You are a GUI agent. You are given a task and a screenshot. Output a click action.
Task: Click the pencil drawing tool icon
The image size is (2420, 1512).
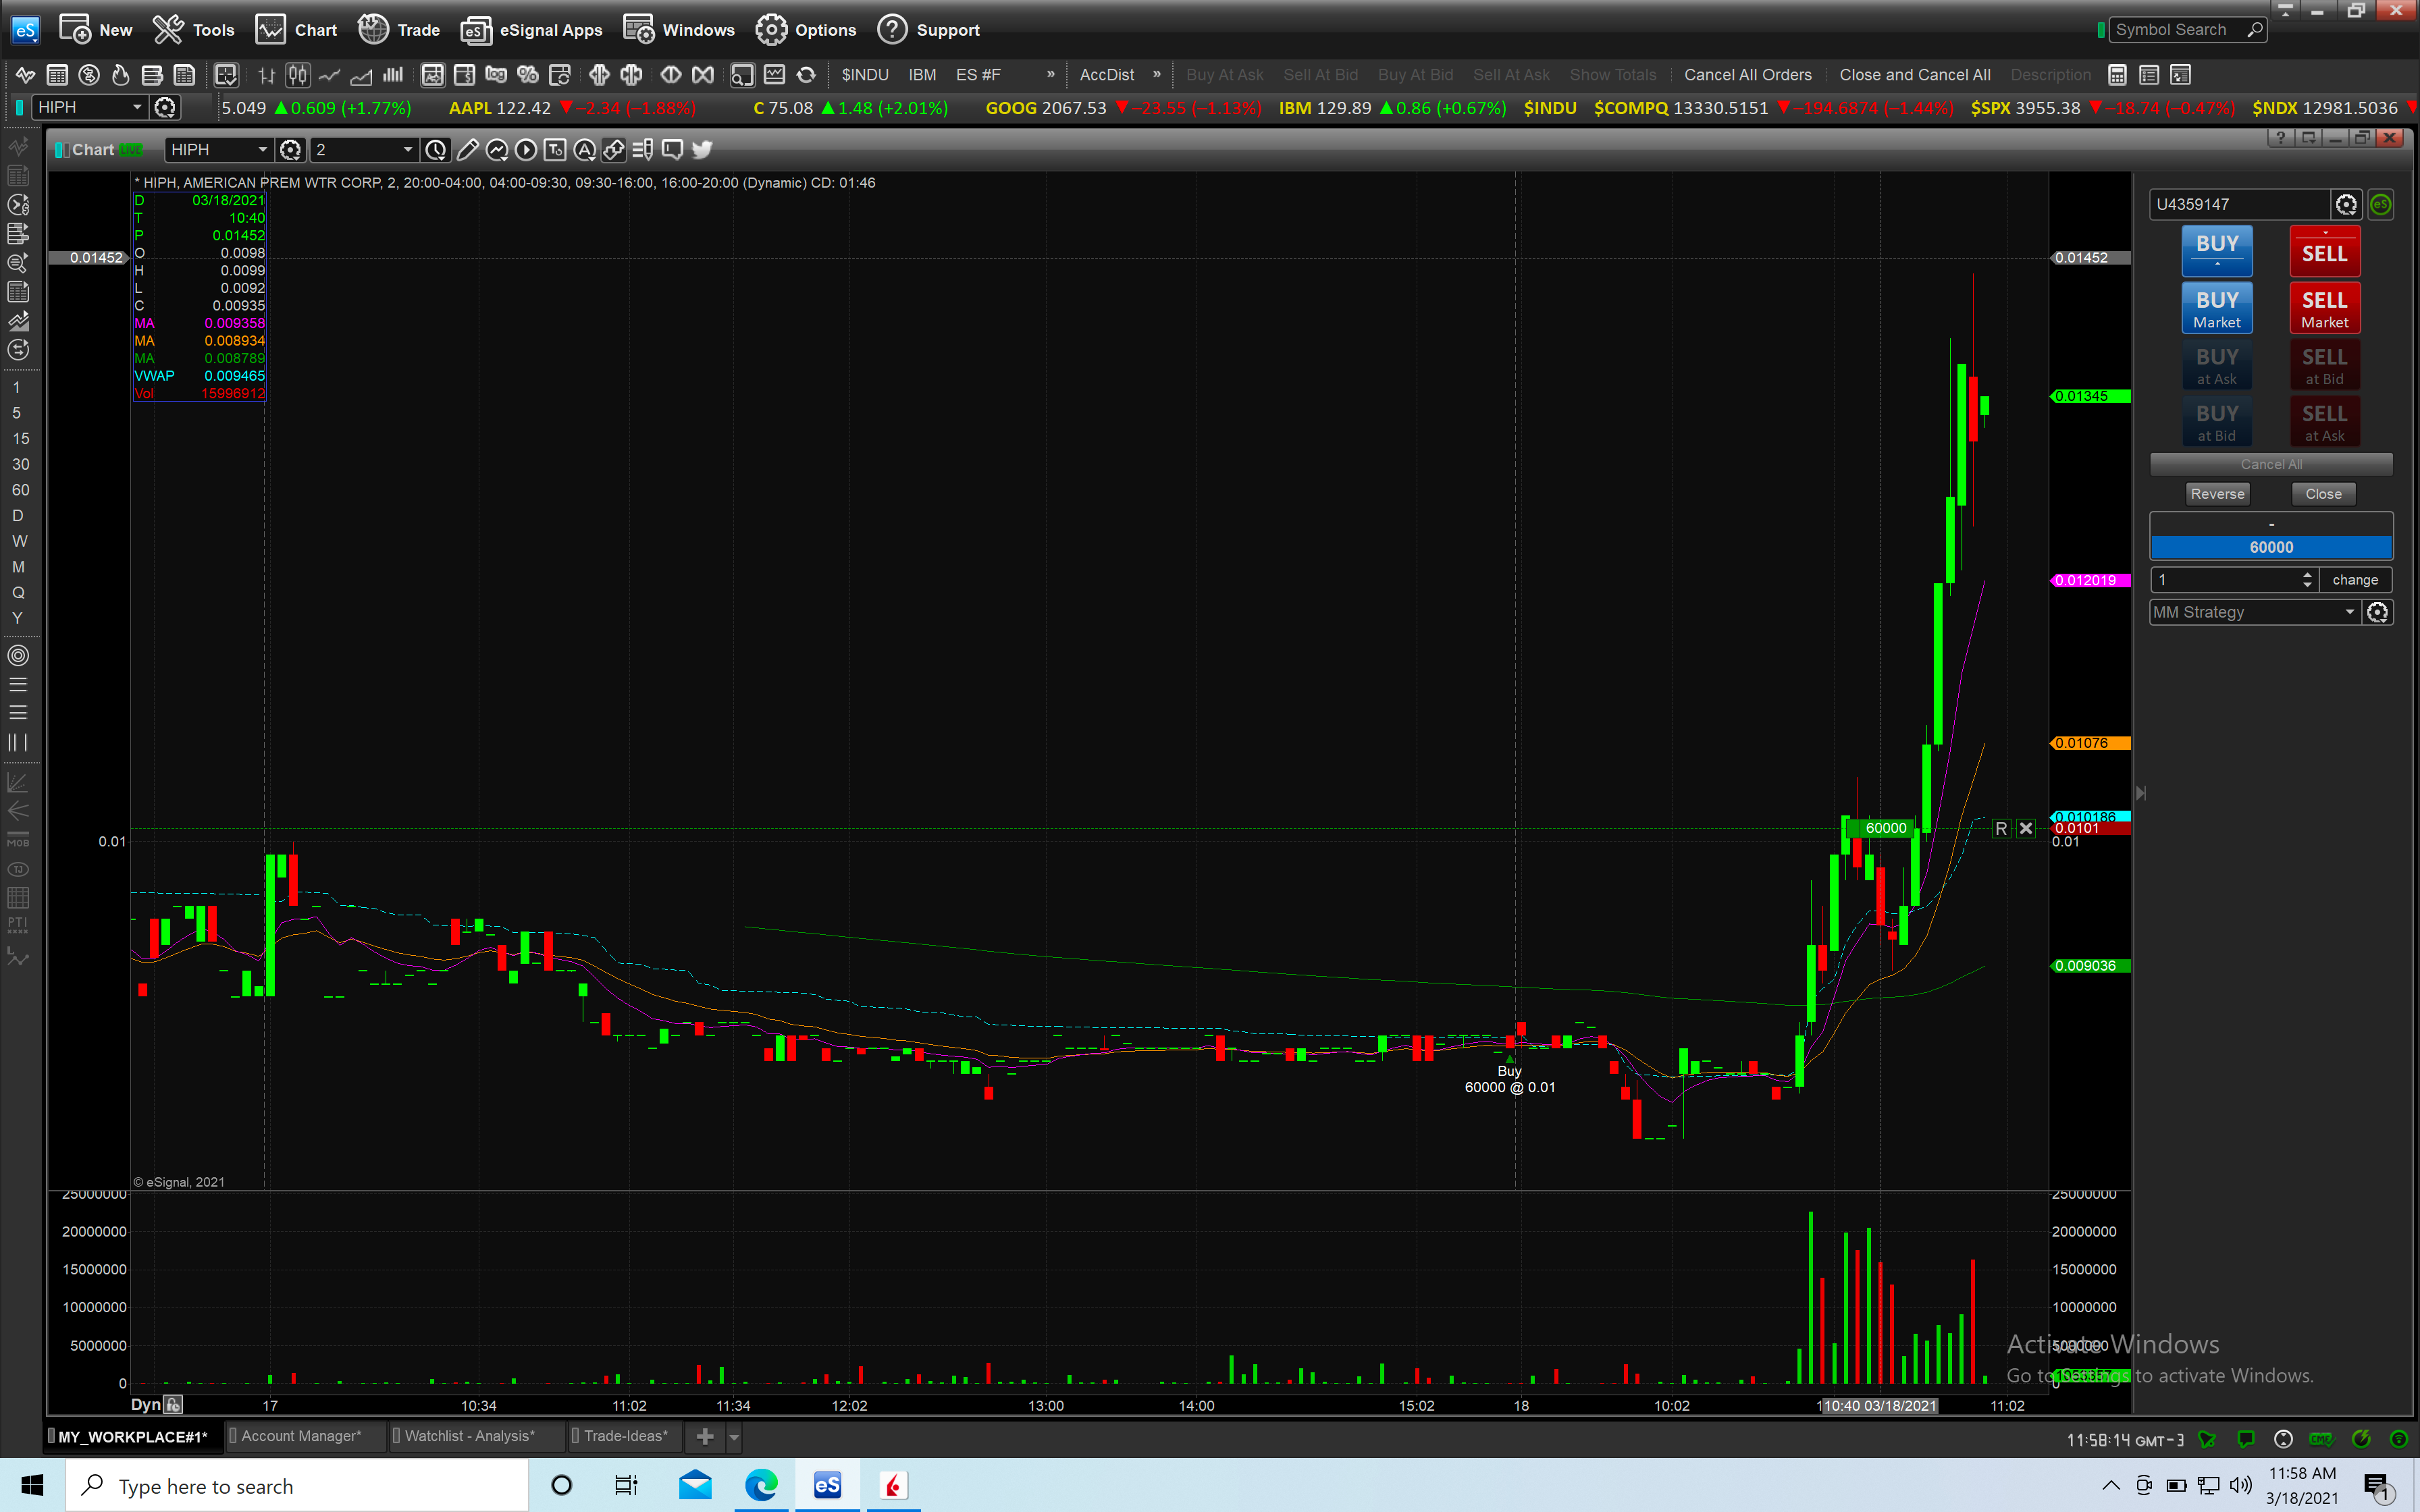pyautogui.click(x=467, y=150)
